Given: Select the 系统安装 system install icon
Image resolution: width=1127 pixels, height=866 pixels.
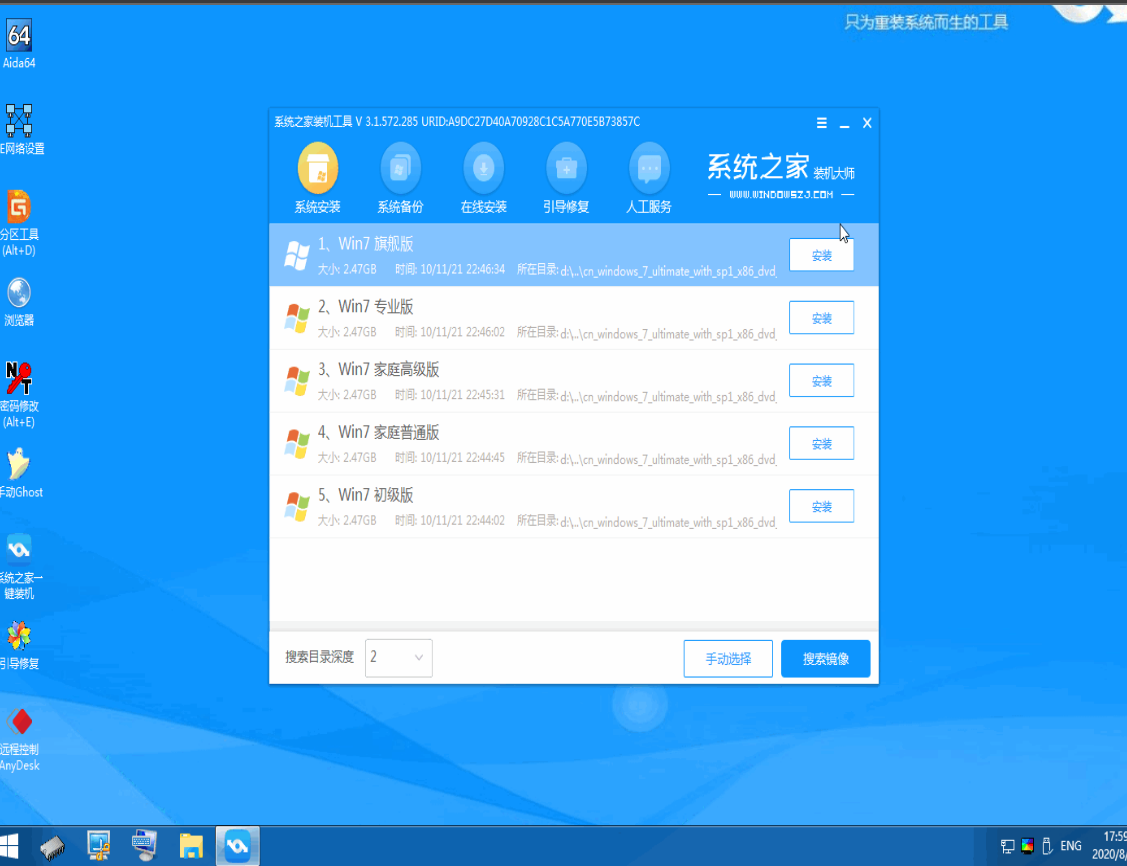Looking at the screenshot, I should (317, 170).
